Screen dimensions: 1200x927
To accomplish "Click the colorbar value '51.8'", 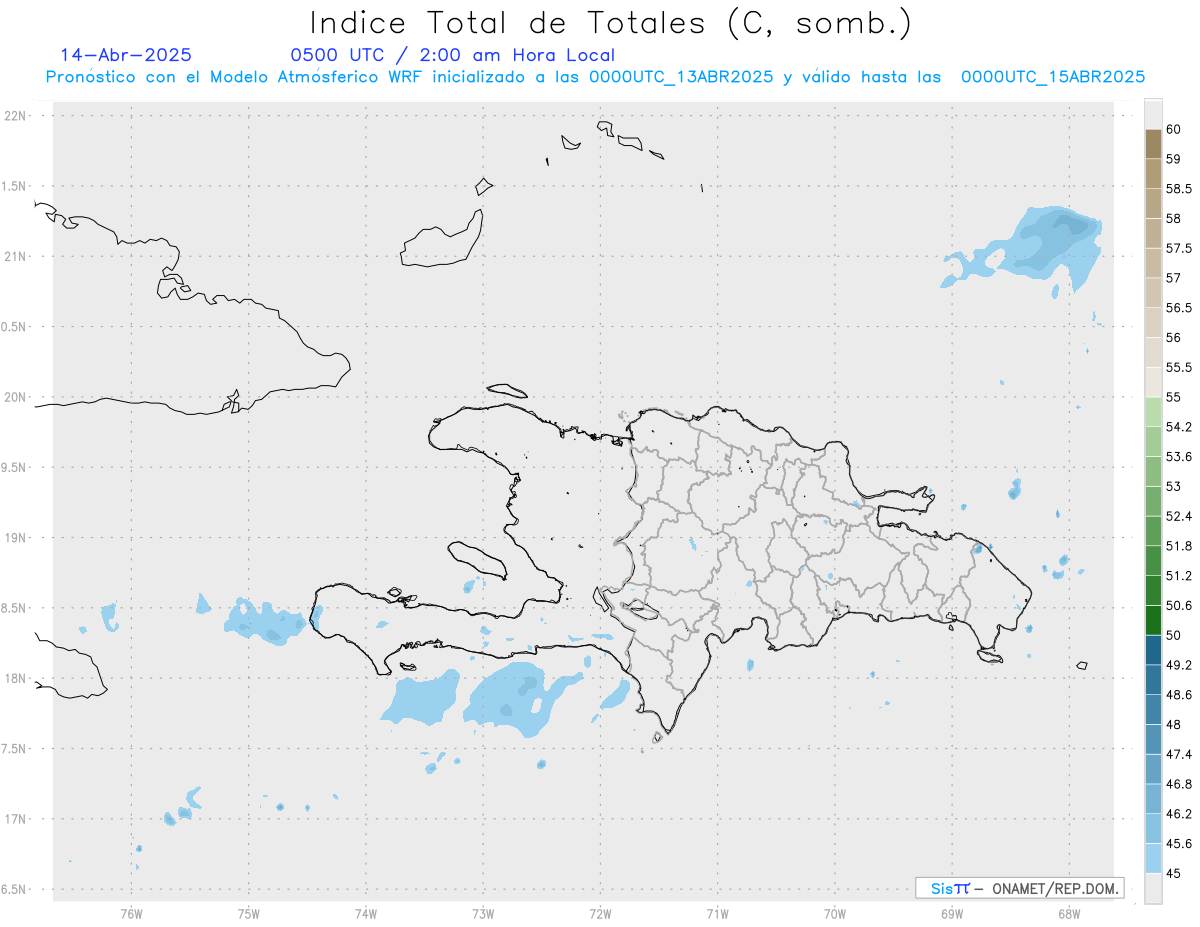I will (x=1179, y=546).
